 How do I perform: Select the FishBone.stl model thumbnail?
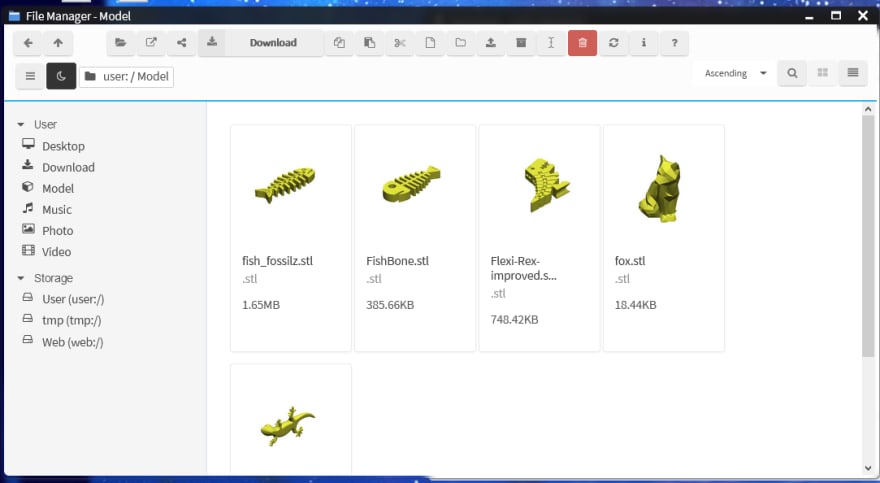pos(411,184)
